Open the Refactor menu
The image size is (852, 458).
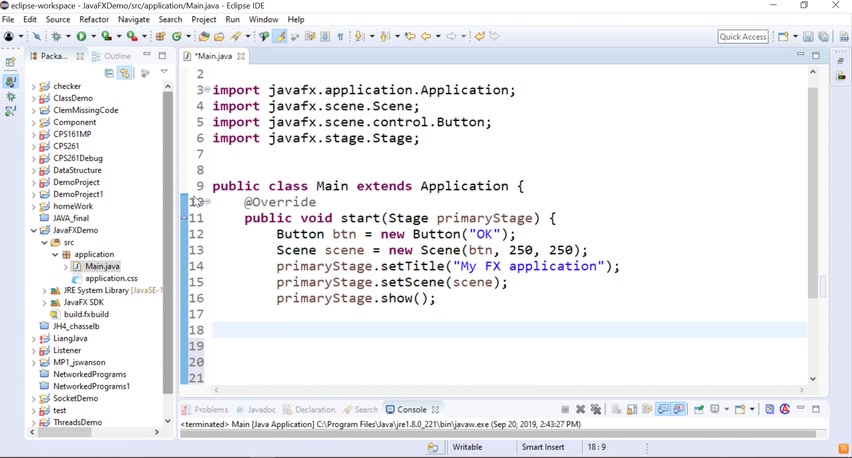[94, 19]
